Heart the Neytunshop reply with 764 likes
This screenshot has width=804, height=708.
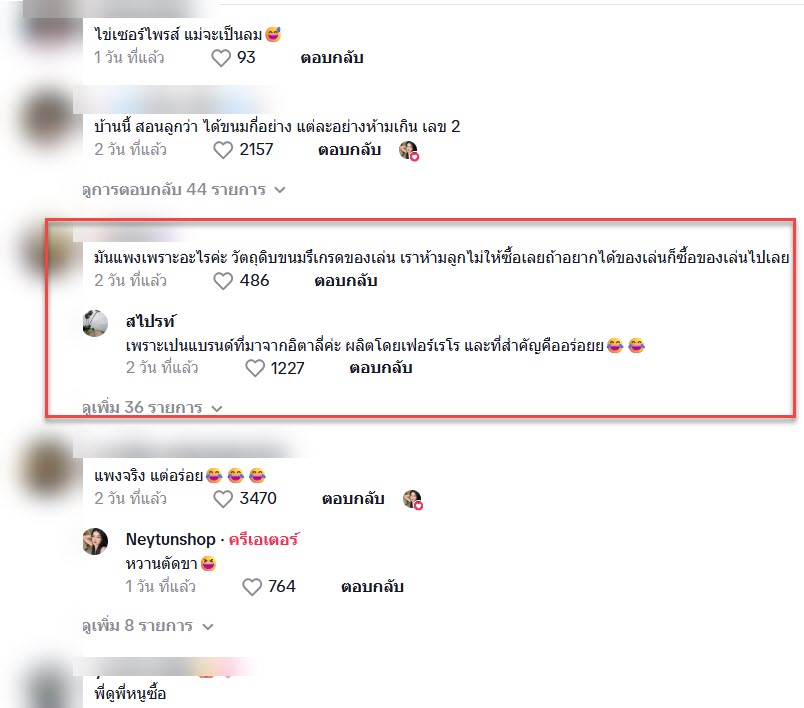click(252, 587)
